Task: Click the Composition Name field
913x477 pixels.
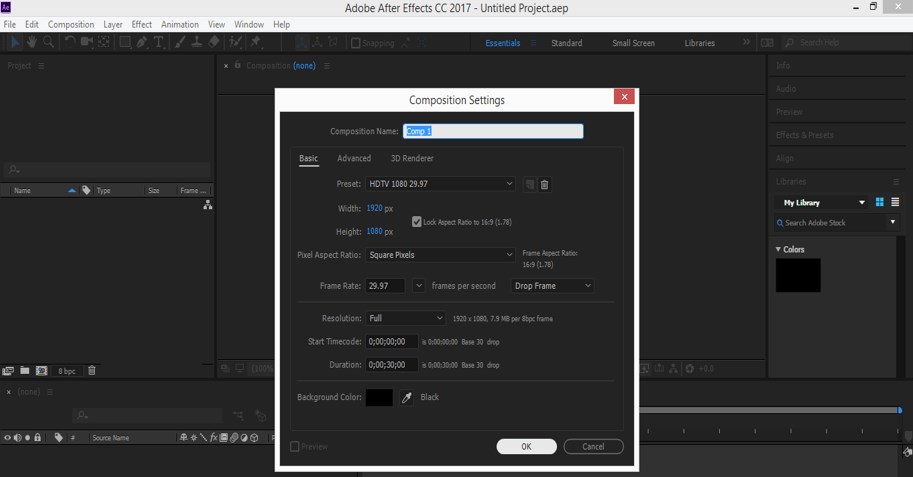Action: [493, 131]
